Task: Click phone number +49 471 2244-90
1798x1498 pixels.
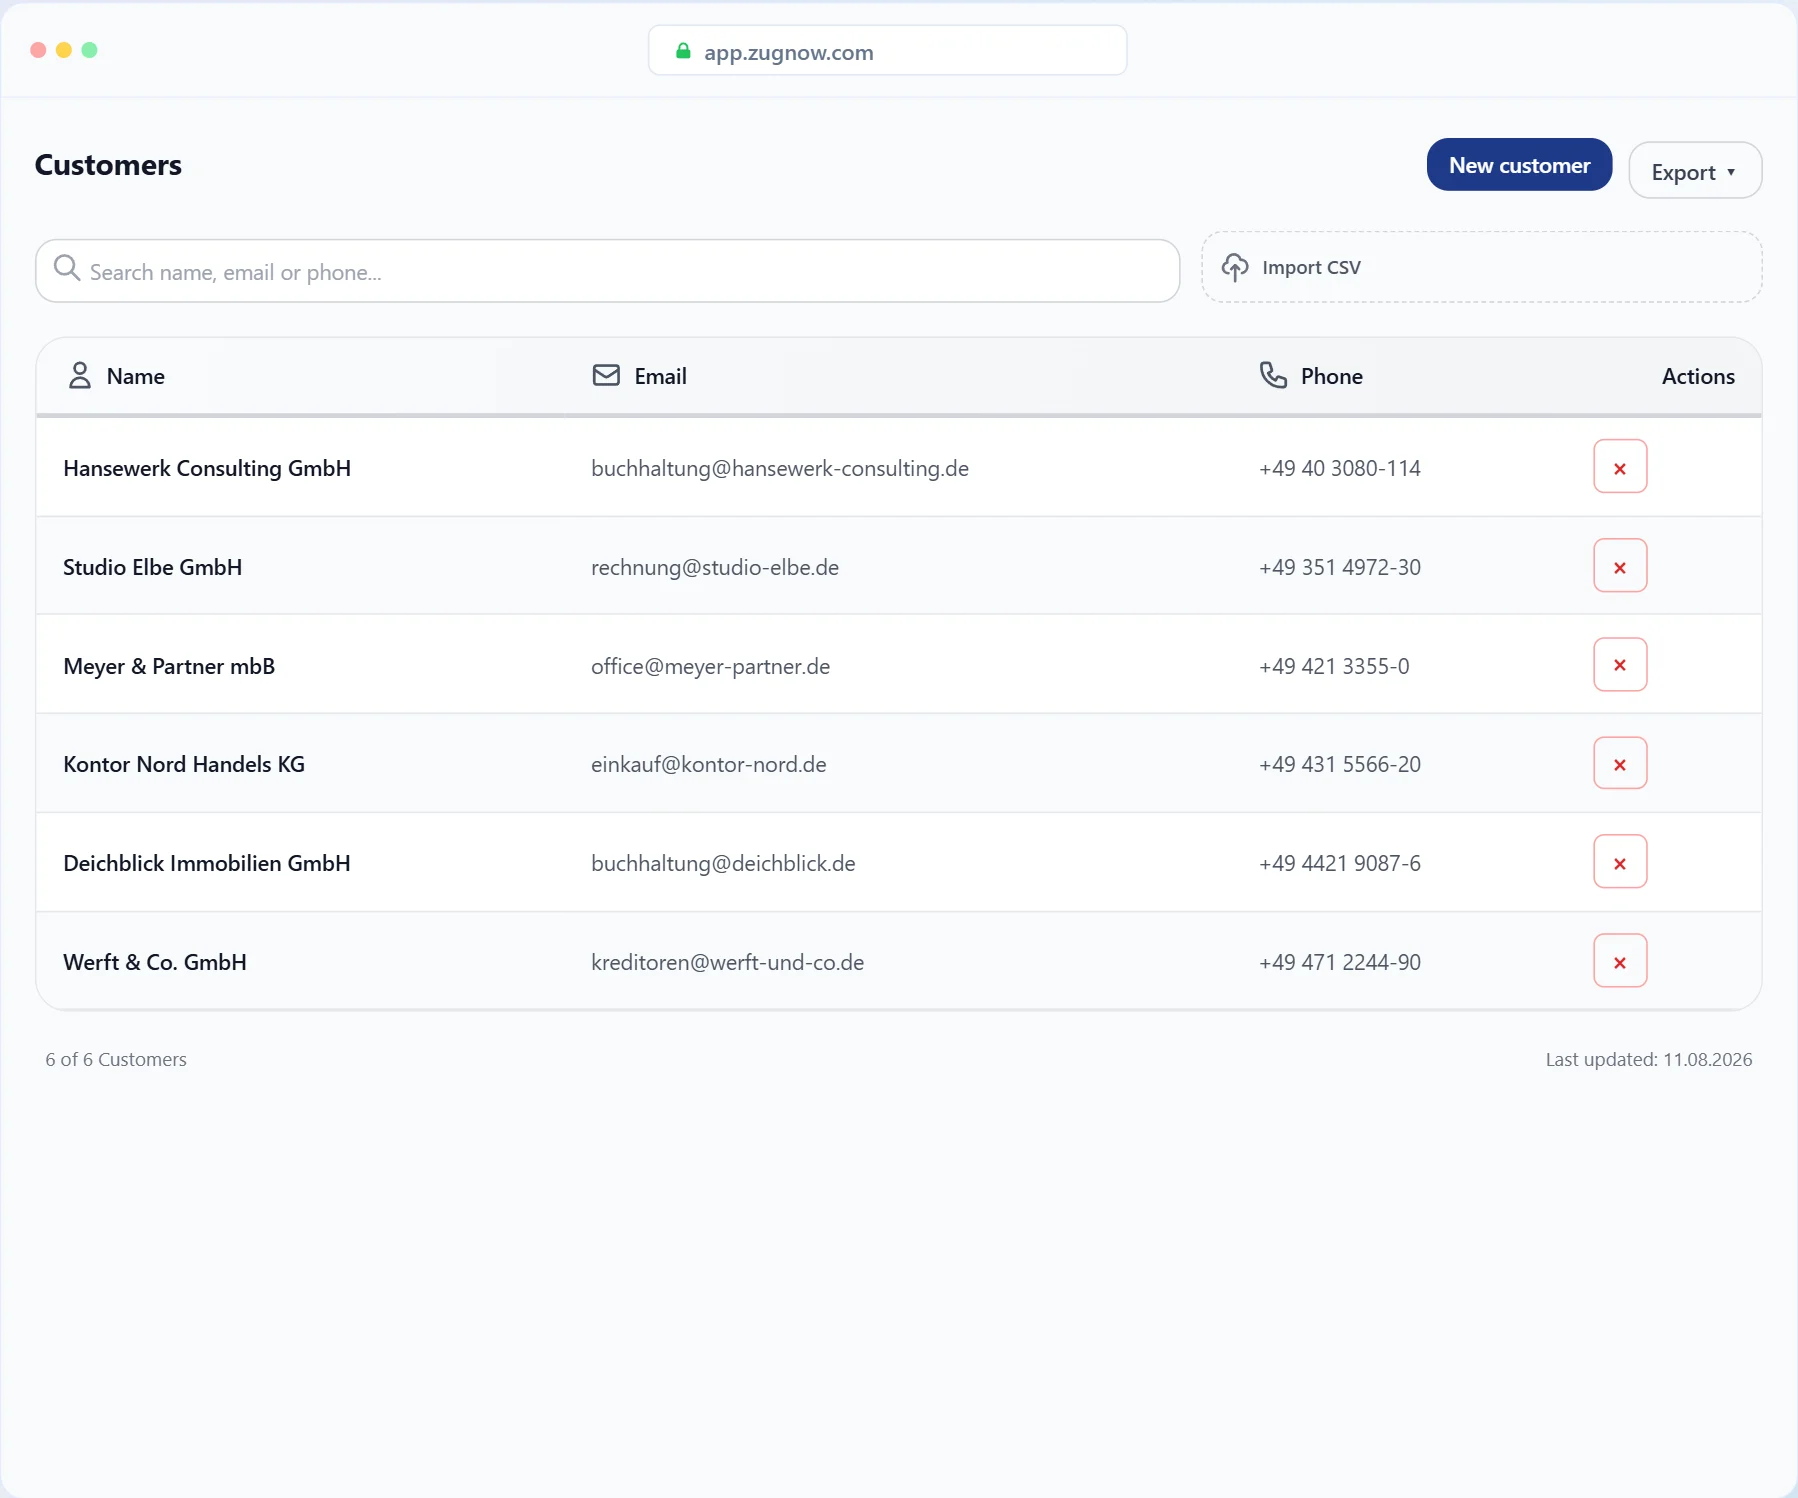Action: tap(1340, 962)
